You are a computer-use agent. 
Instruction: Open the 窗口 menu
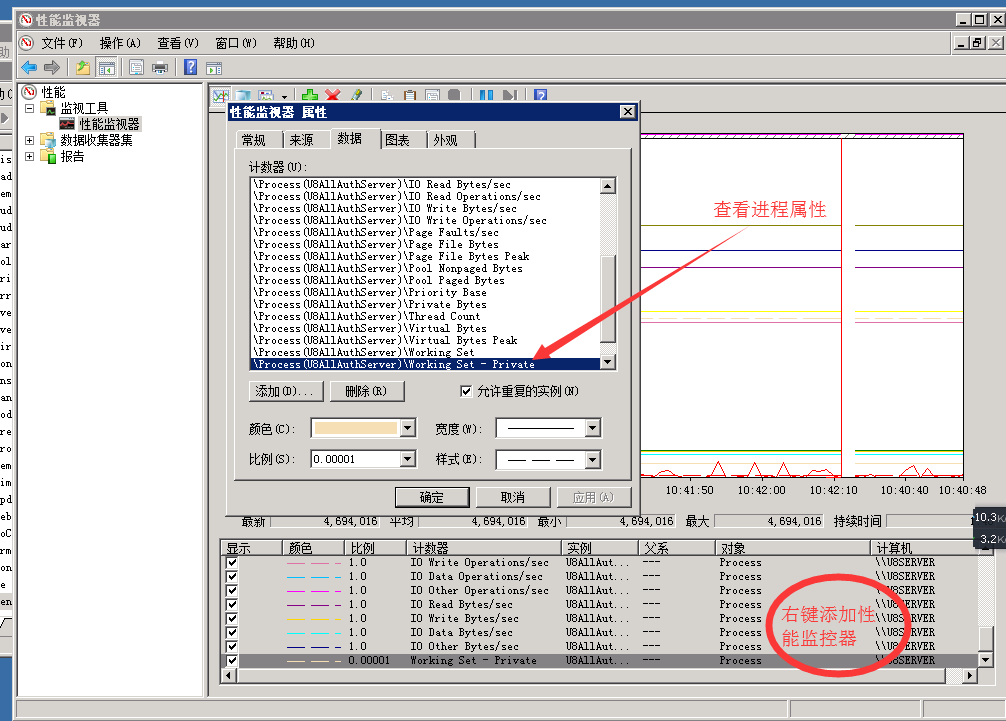235,43
